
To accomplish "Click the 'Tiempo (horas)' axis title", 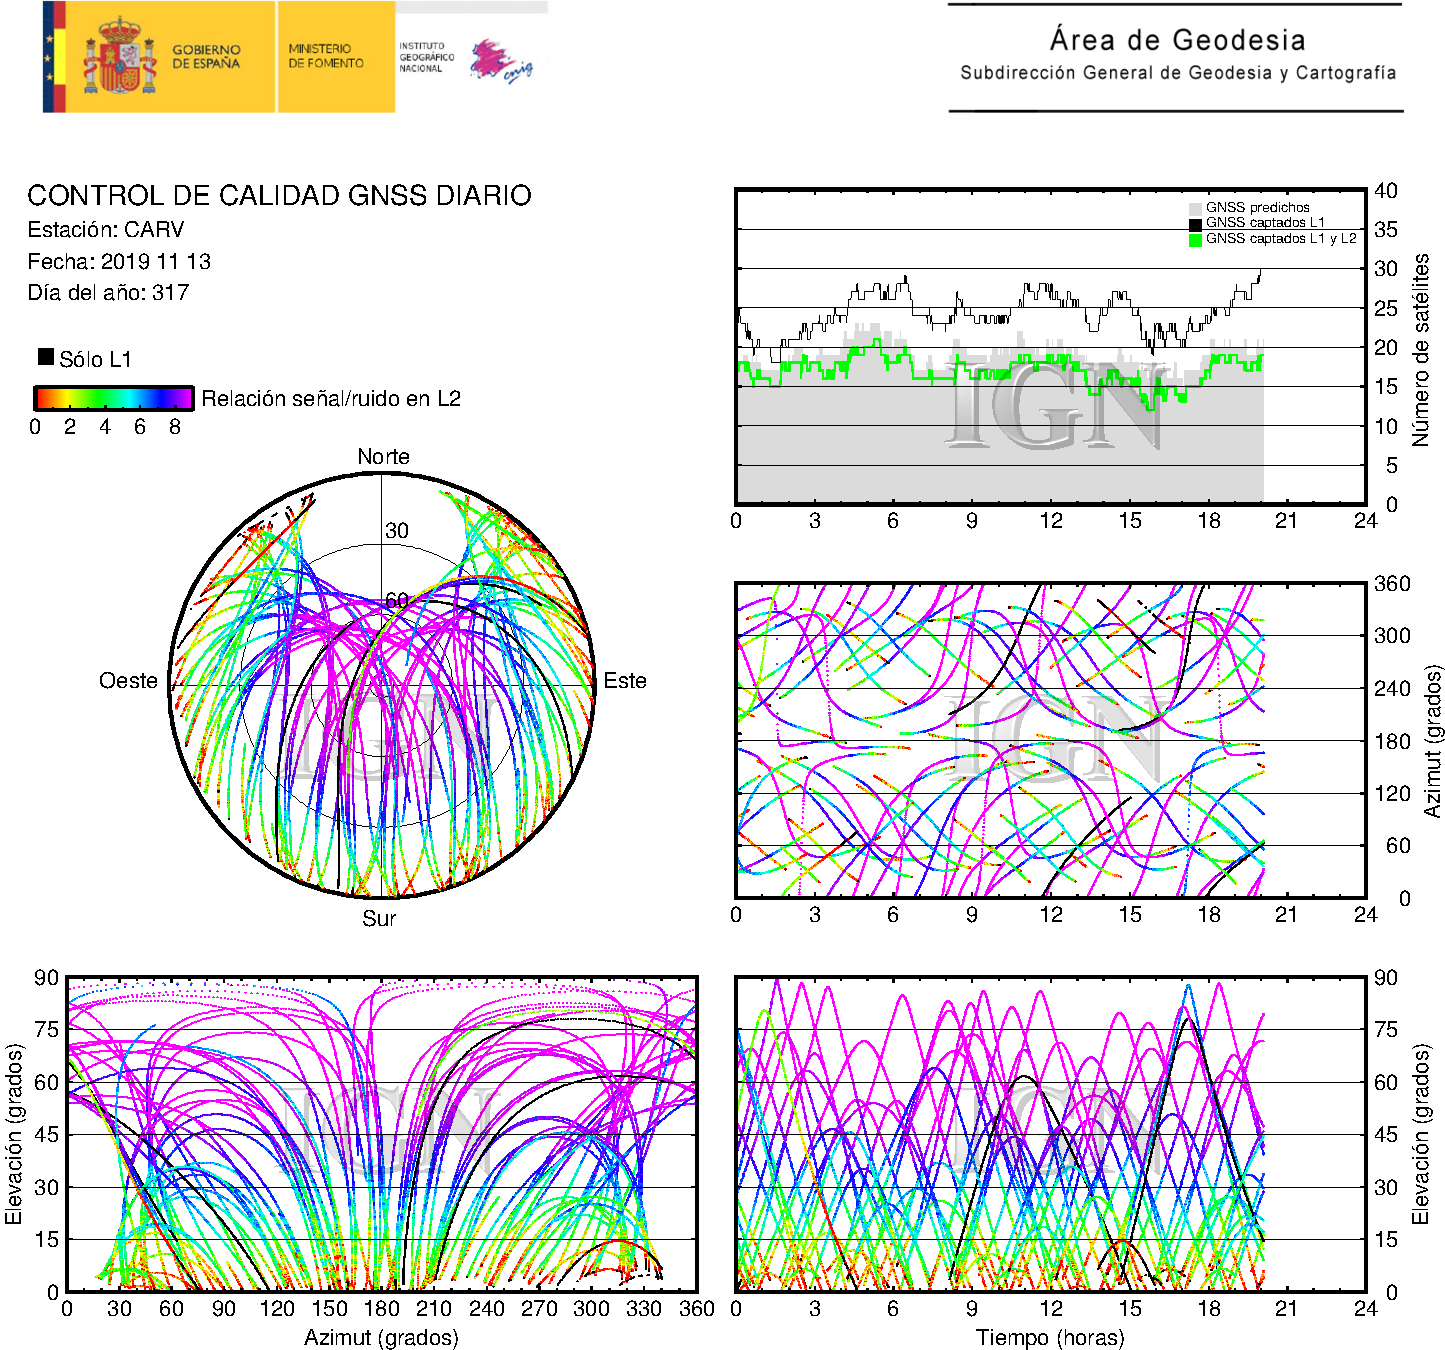I will click(1050, 1337).
